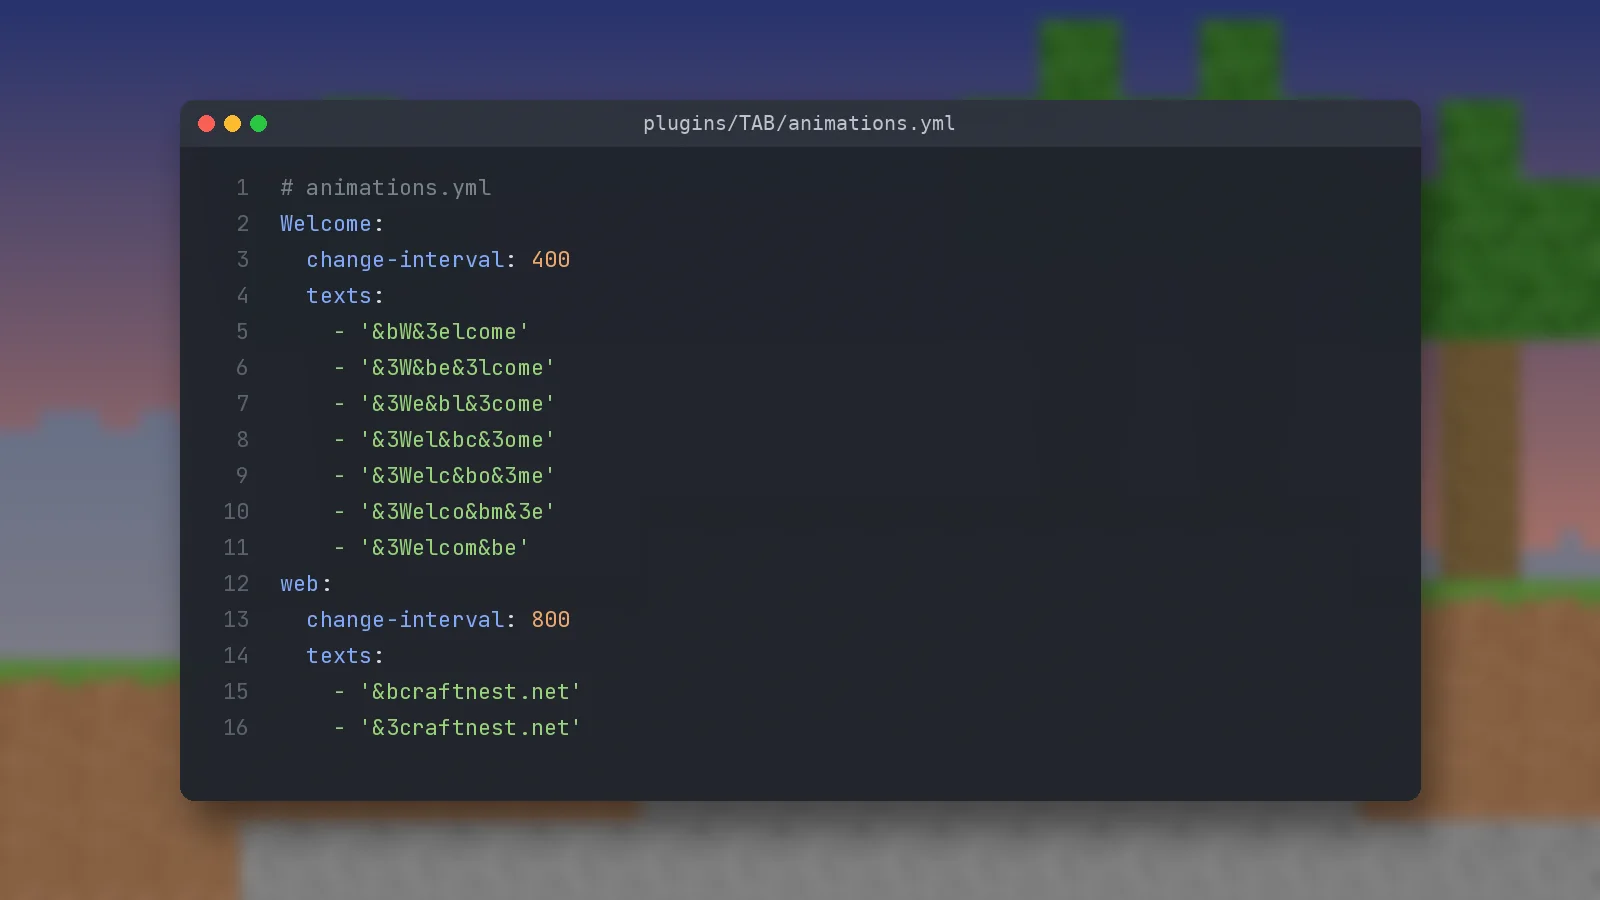The width and height of the screenshot is (1600, 900).
Task: Click the string '&3Welcom&be'
Action: pos(445,548)
